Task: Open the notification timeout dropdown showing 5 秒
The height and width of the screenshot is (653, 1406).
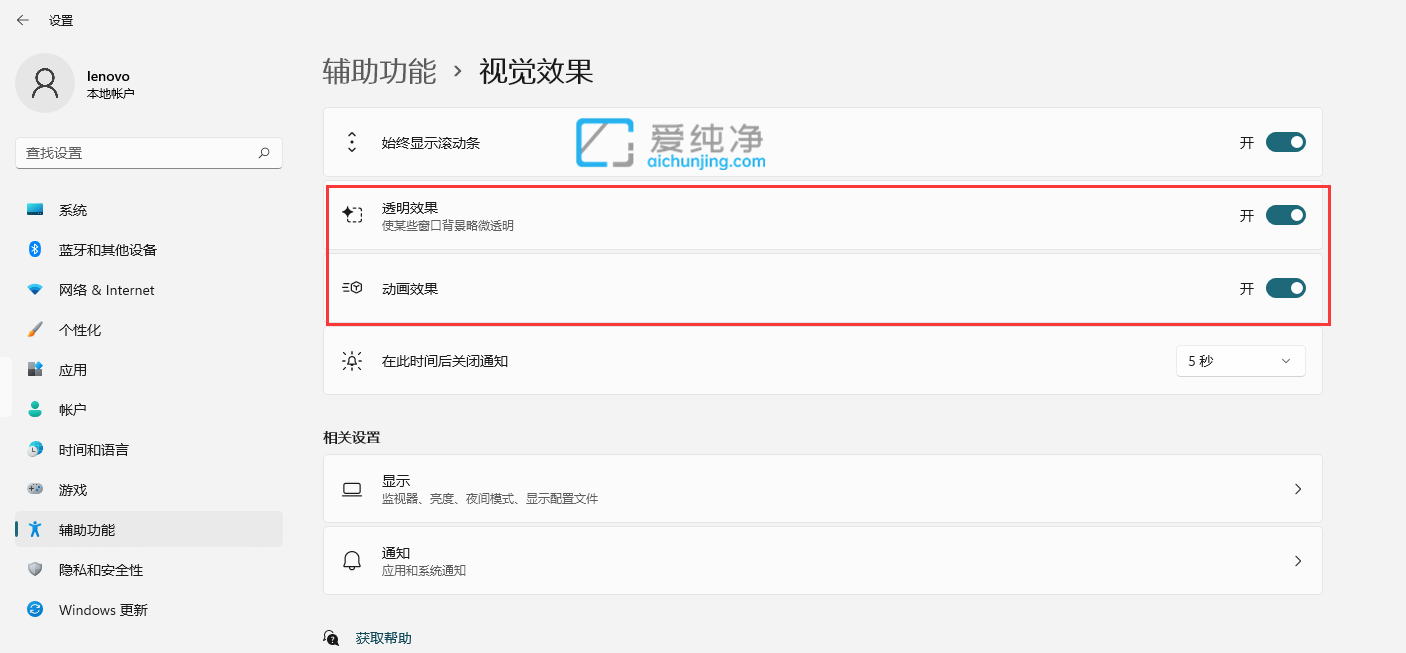Action: tap(1240, 361)
